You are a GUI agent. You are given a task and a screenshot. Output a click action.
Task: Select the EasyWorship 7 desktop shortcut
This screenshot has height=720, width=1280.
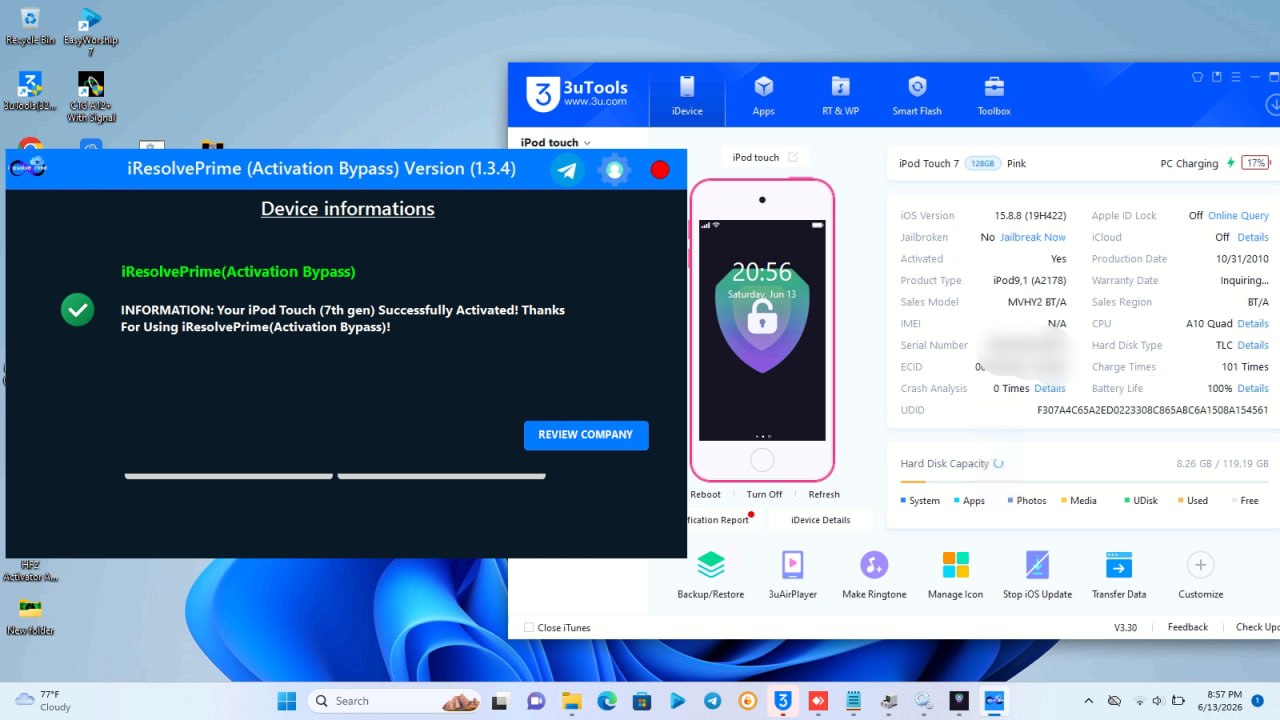pos(90,31)
